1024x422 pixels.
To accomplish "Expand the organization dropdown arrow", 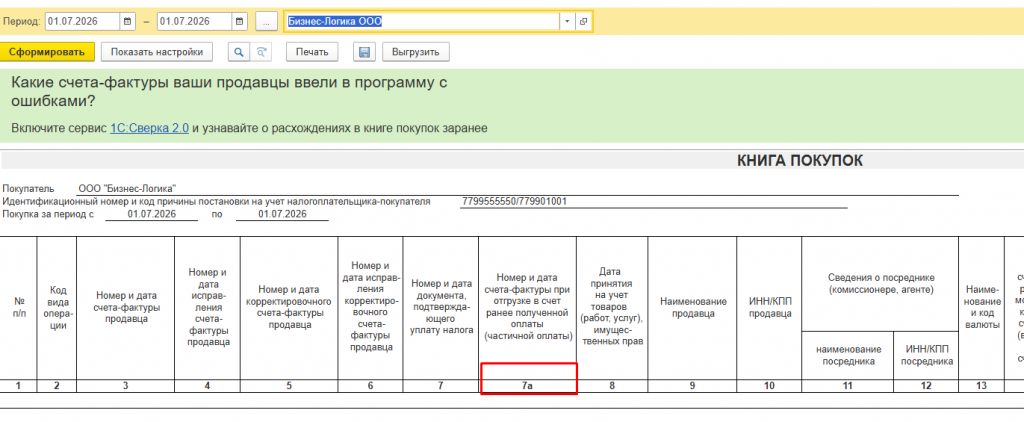I will click(x=567, y=22).
